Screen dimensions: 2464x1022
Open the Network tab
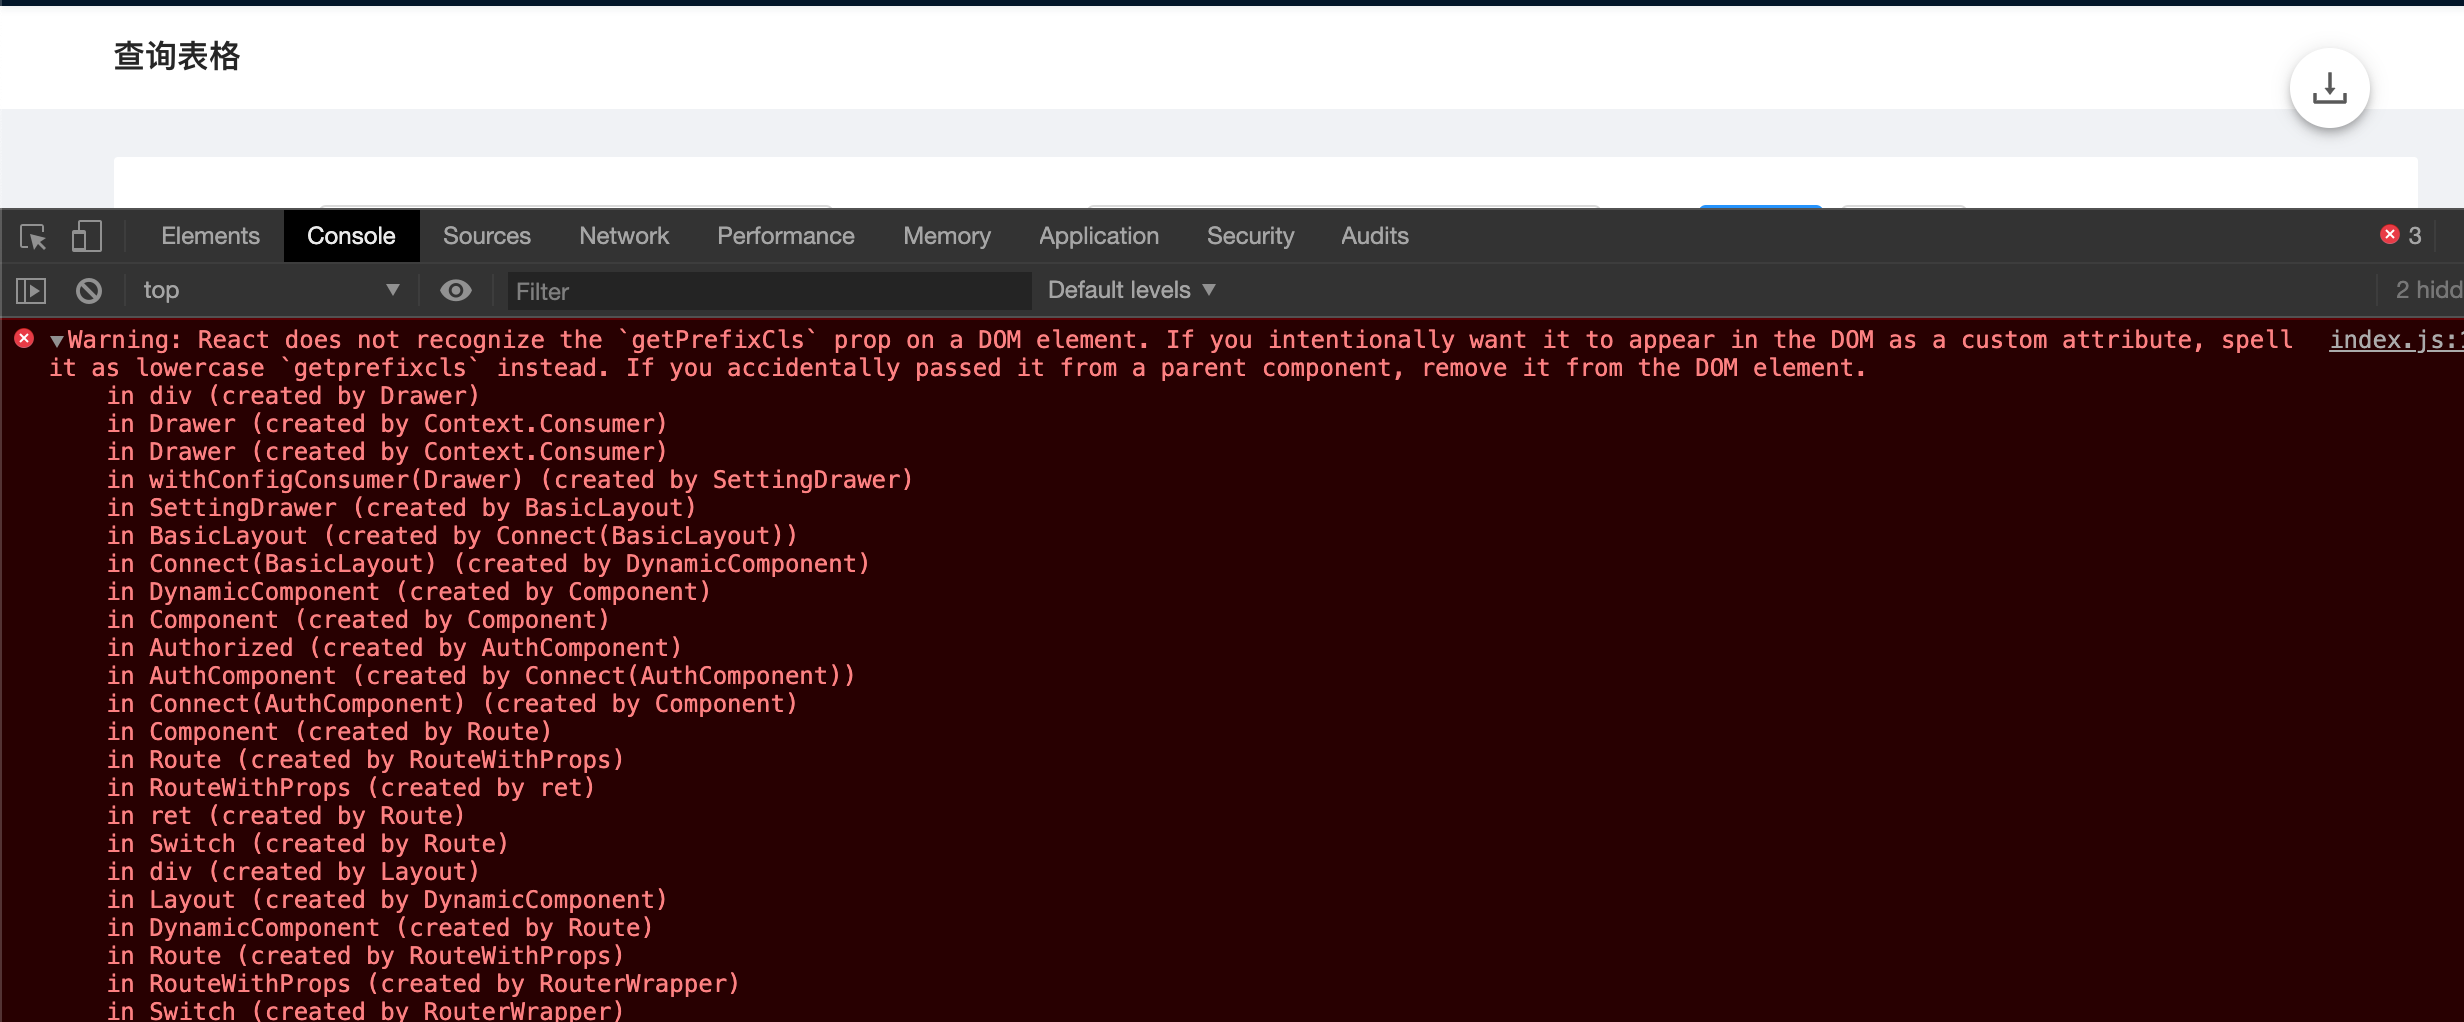click(x=624, y=236)
